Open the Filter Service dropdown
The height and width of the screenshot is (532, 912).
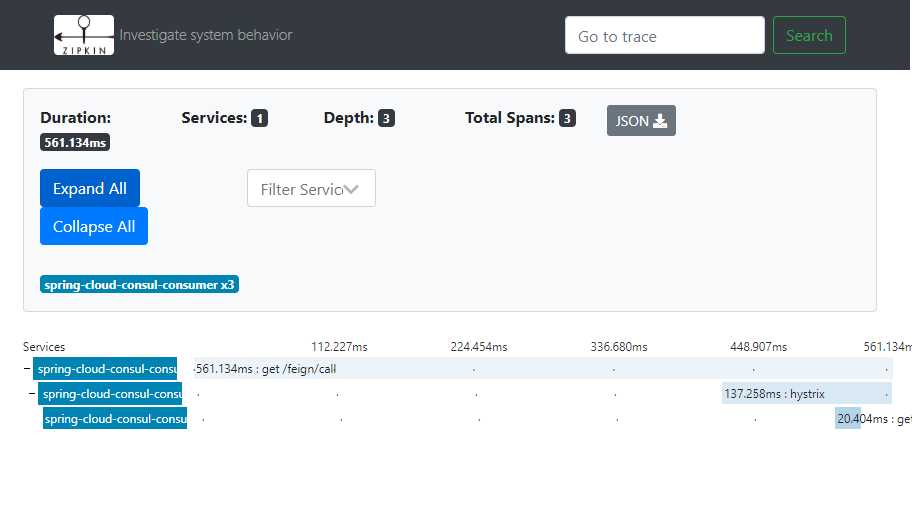tap(311, 188)
